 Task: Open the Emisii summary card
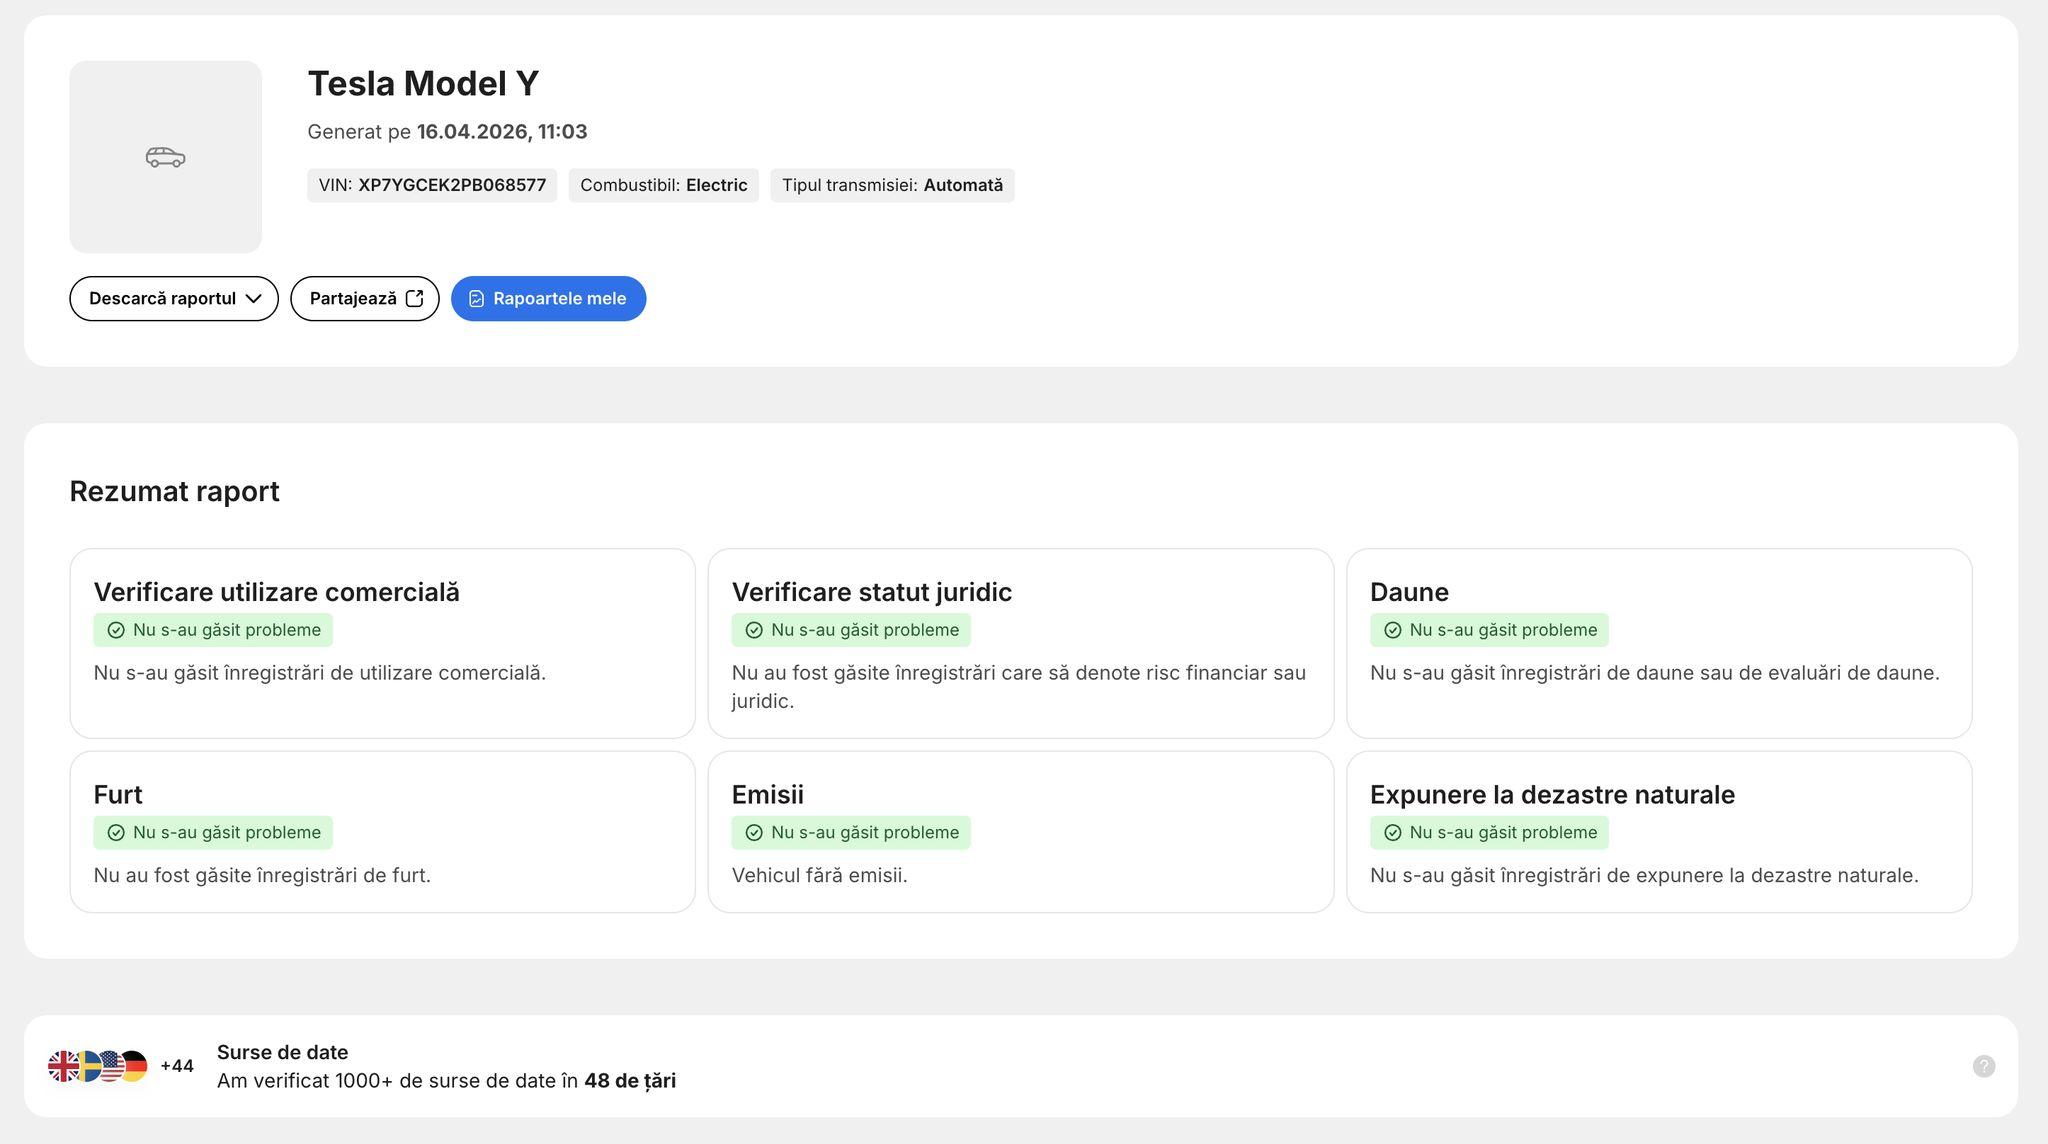[x=1020, y=831]
